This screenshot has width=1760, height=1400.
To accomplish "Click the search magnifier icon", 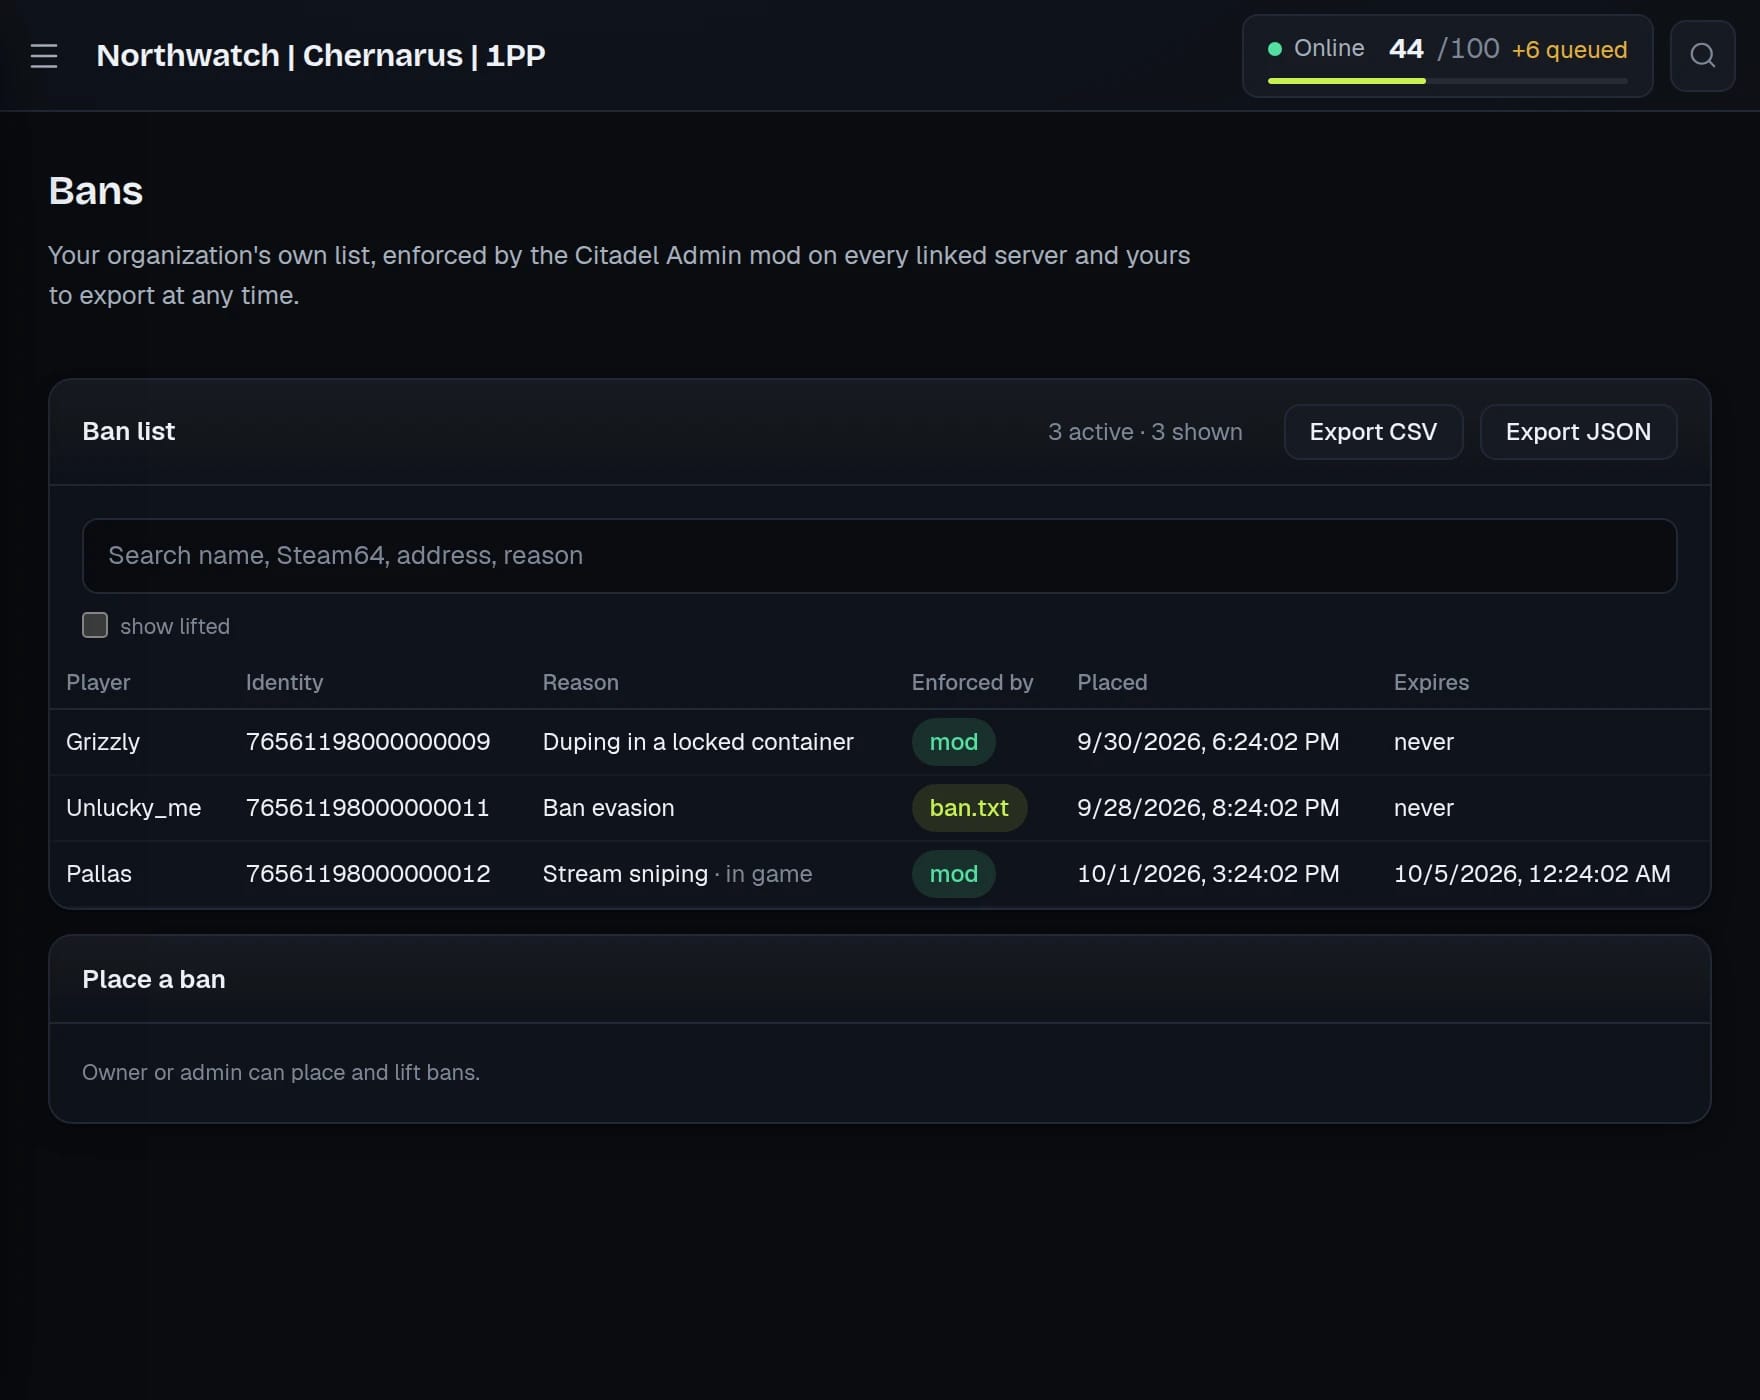I will coord(1702,56).
